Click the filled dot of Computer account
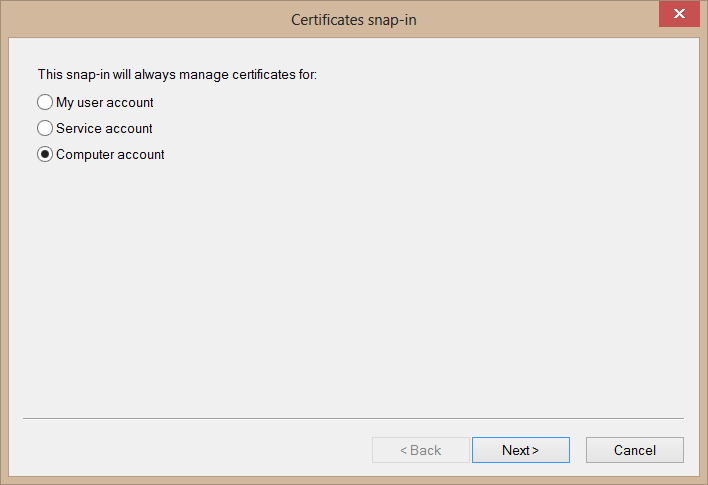Viewport: 708px width, 485px height. coord(45,155)
